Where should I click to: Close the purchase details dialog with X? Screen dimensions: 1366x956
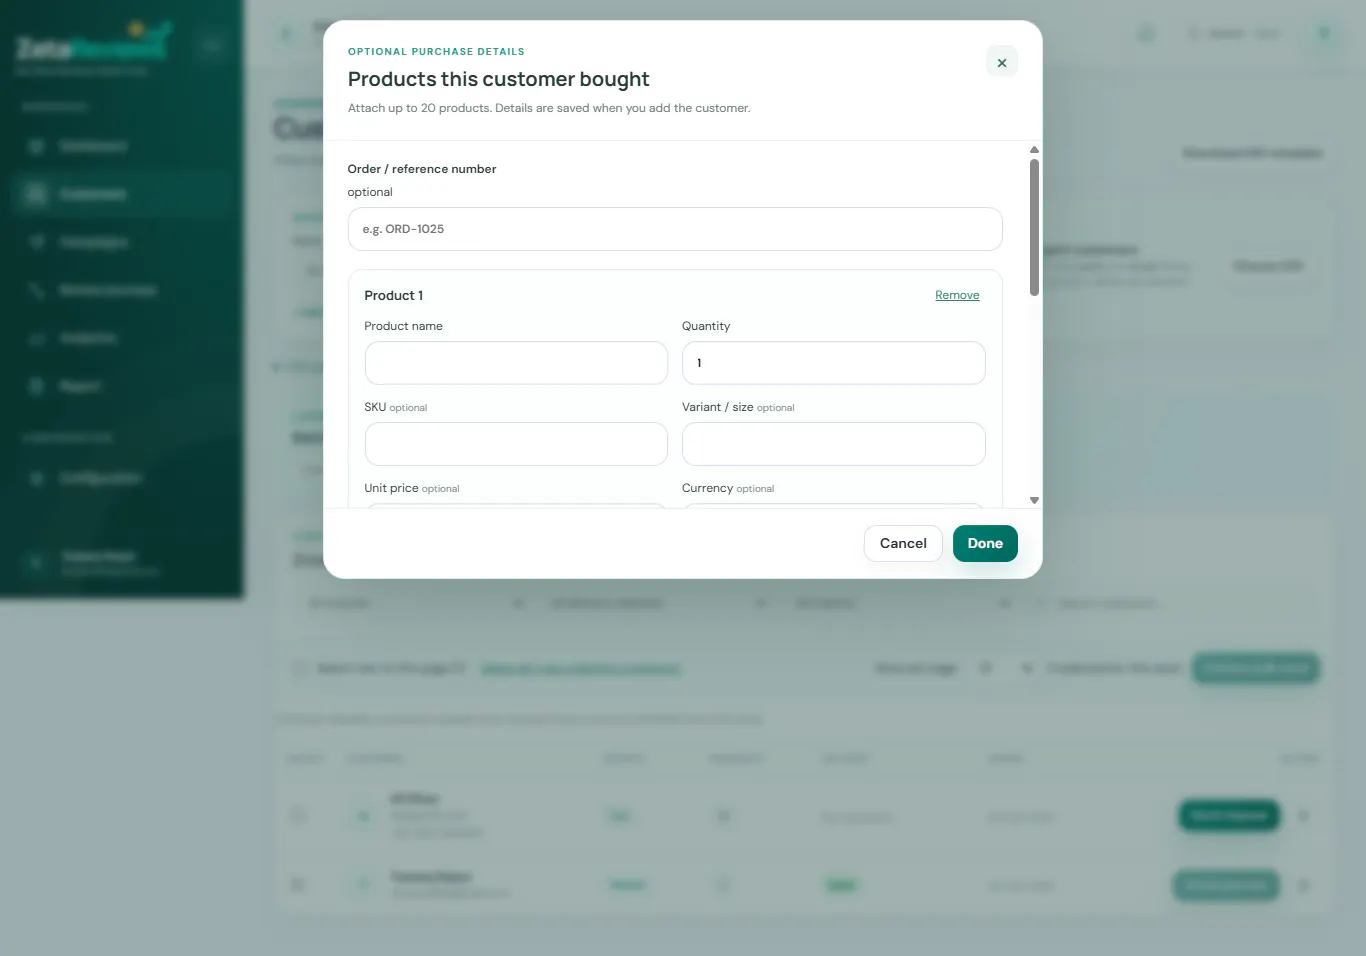coord(1001,62)
